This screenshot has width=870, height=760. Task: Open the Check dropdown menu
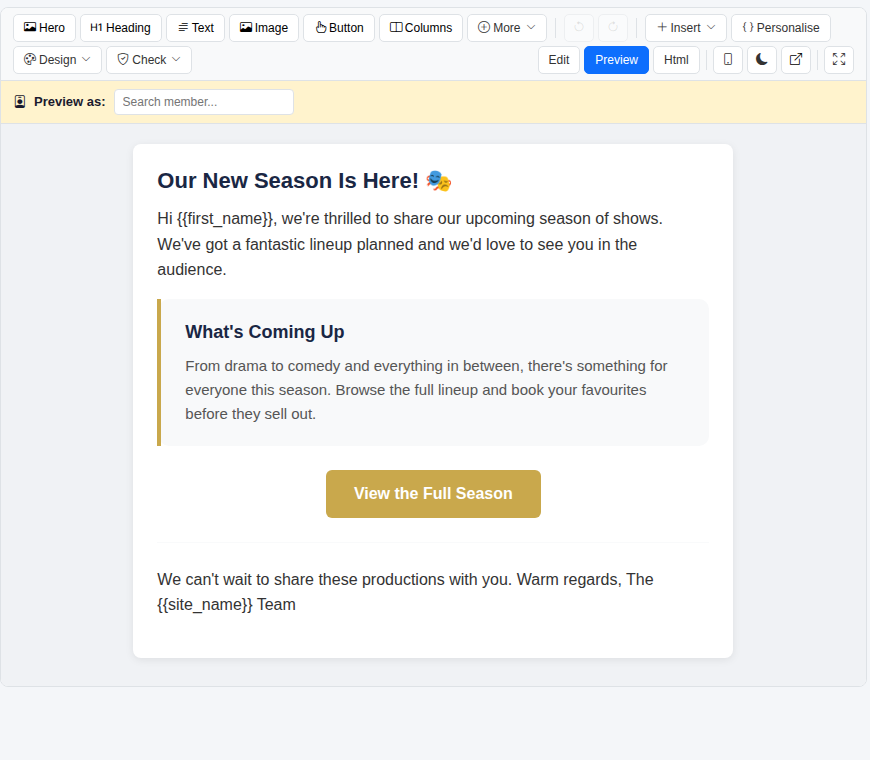coord(149,60)
